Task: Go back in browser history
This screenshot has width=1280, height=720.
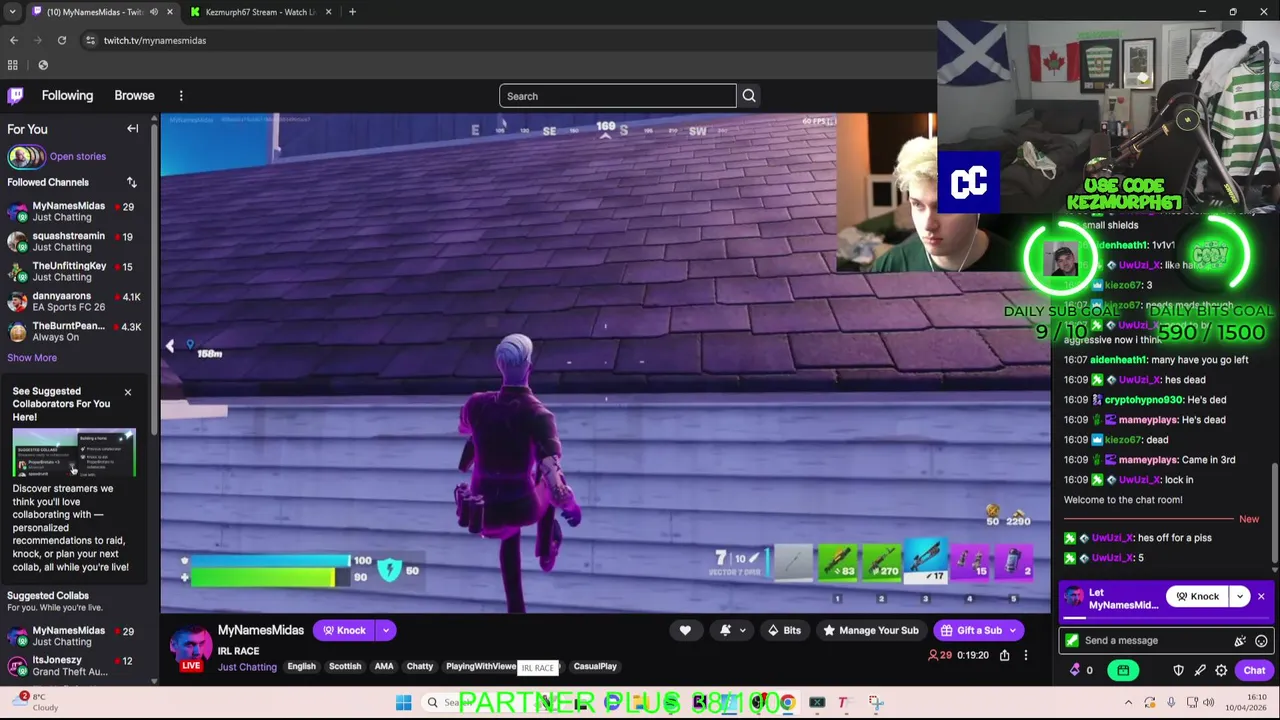Action: coord(14,40)
